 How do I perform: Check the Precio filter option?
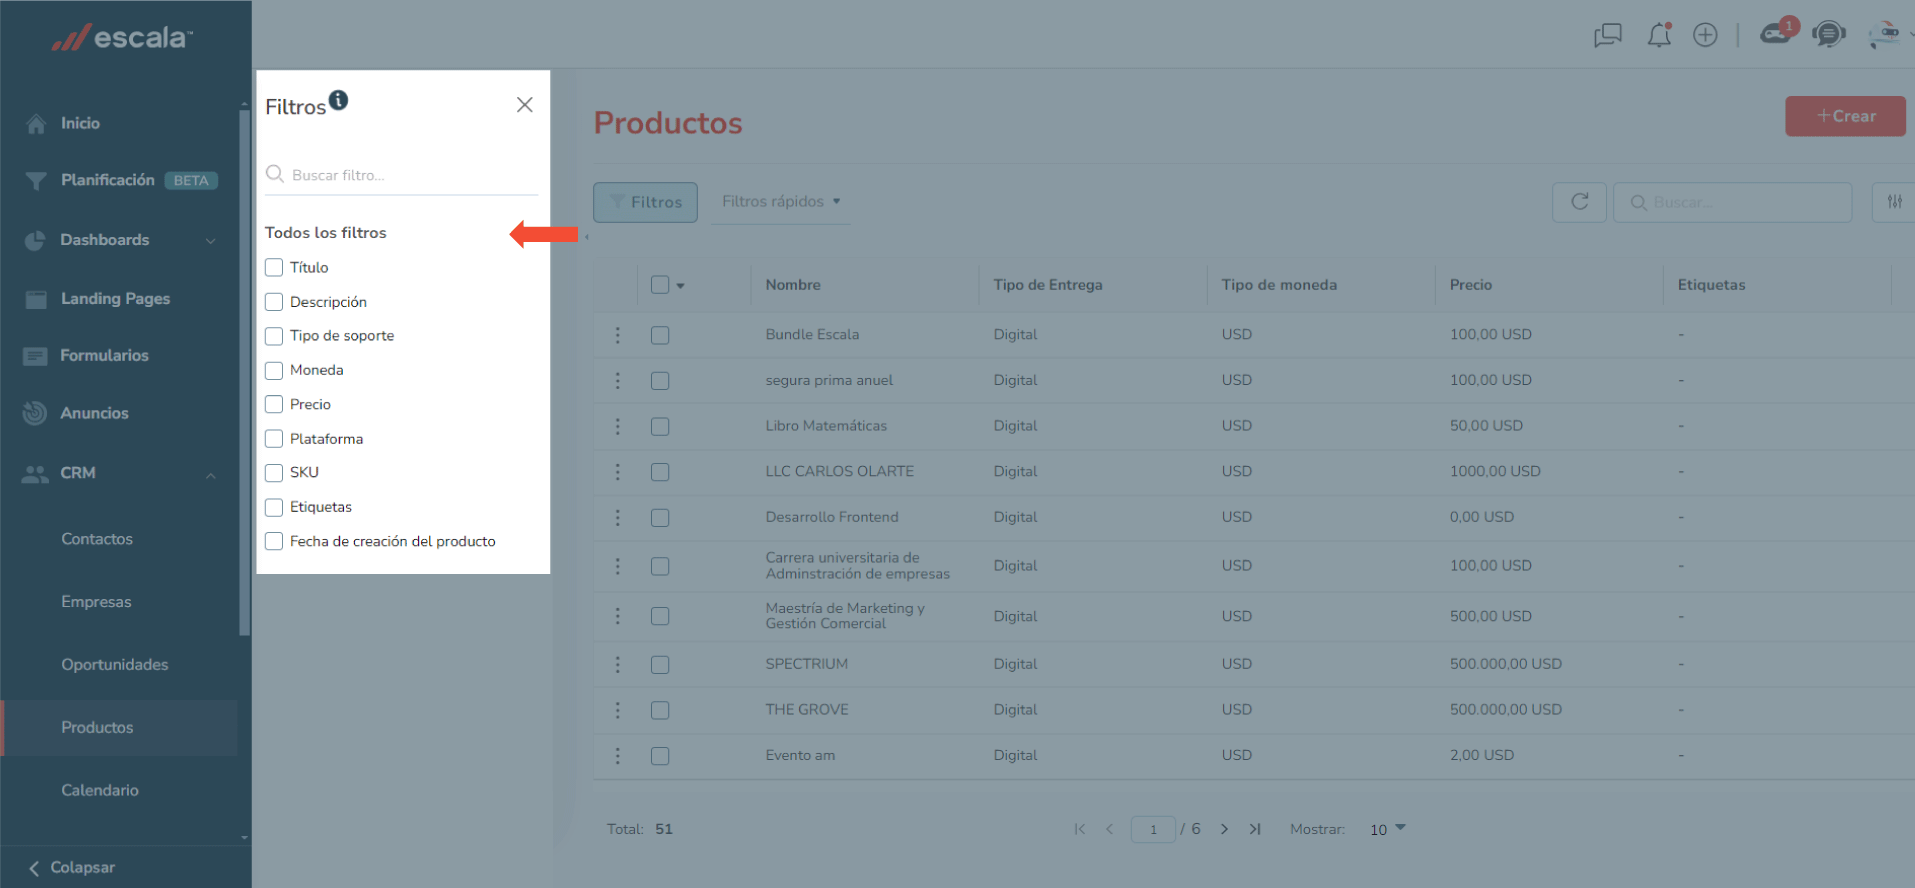(x=274, y=405)
